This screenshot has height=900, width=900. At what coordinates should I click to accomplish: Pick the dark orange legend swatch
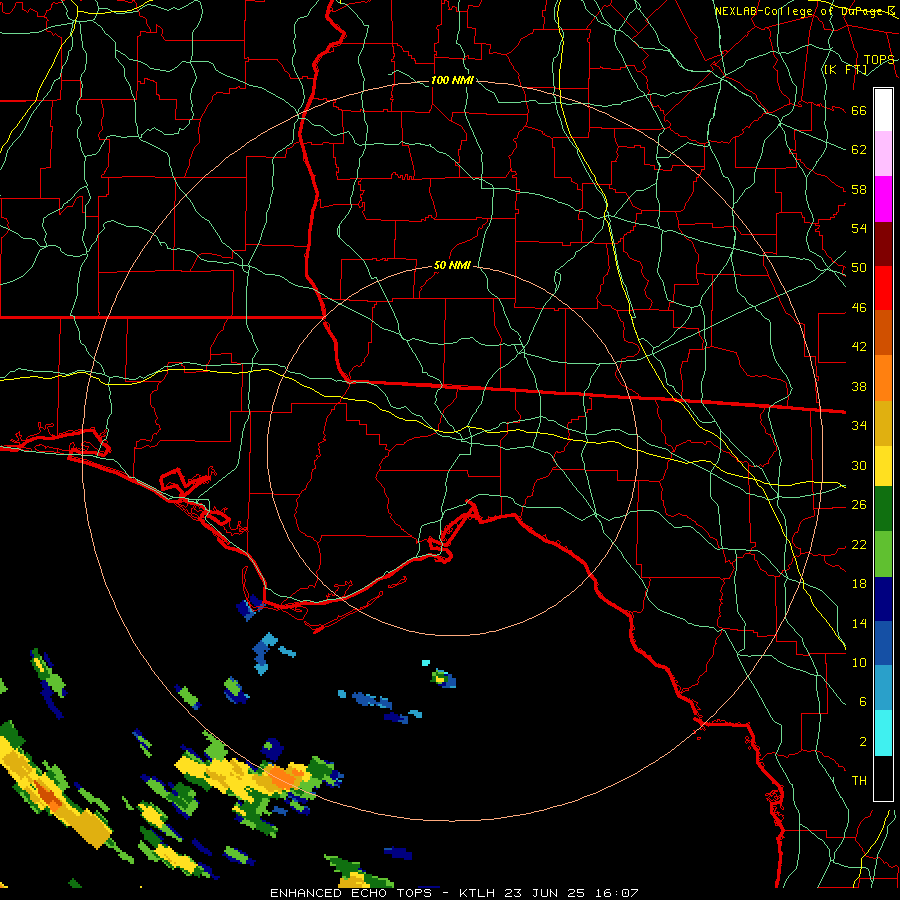click(x=883, y=333)
